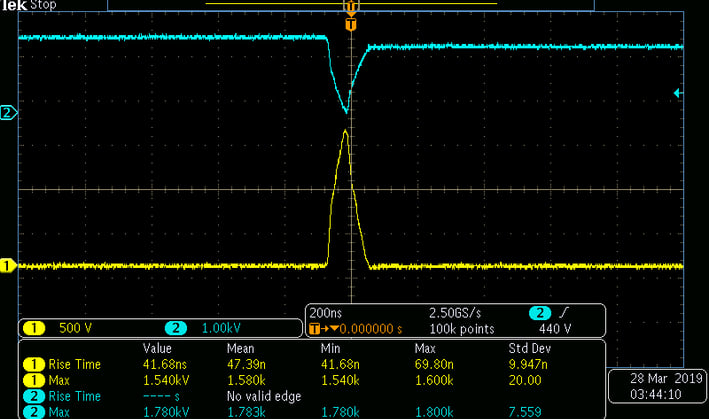
Task: Click the 41.68ns rise time Value cell
Action: [165, 364]
